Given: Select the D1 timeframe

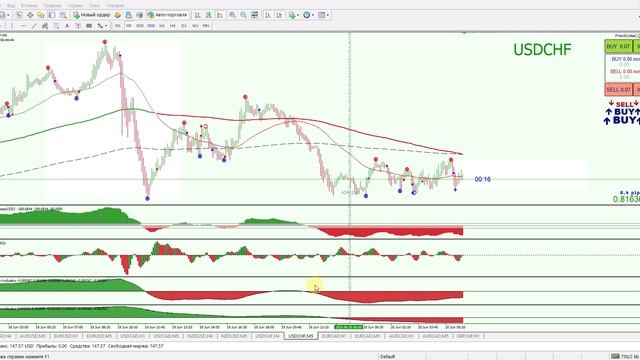Looking at the screenshot, I should click(184, 26).
